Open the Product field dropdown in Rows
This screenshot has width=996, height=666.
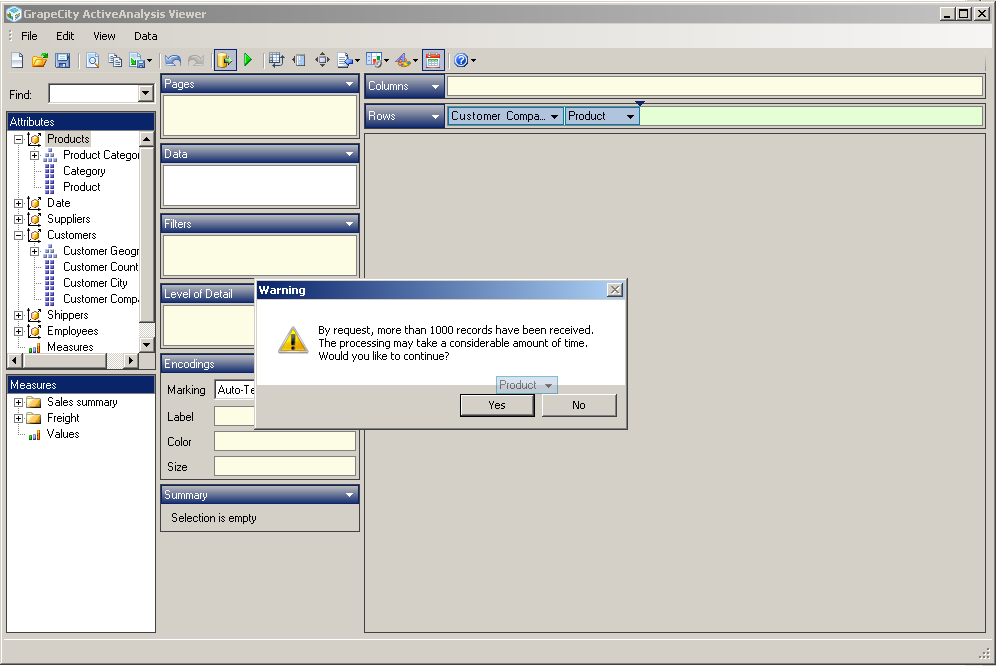coord(630,117)
